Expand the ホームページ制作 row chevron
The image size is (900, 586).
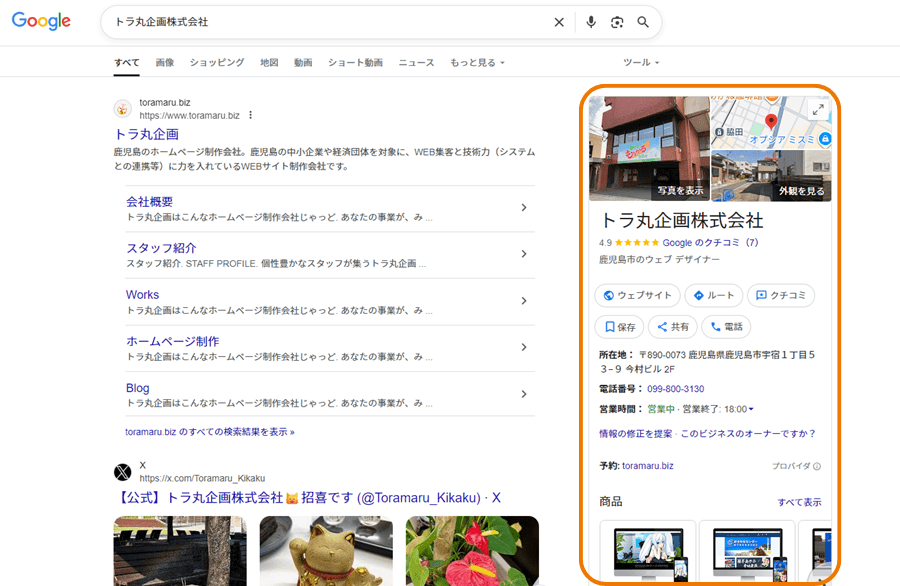click(523, 347)
